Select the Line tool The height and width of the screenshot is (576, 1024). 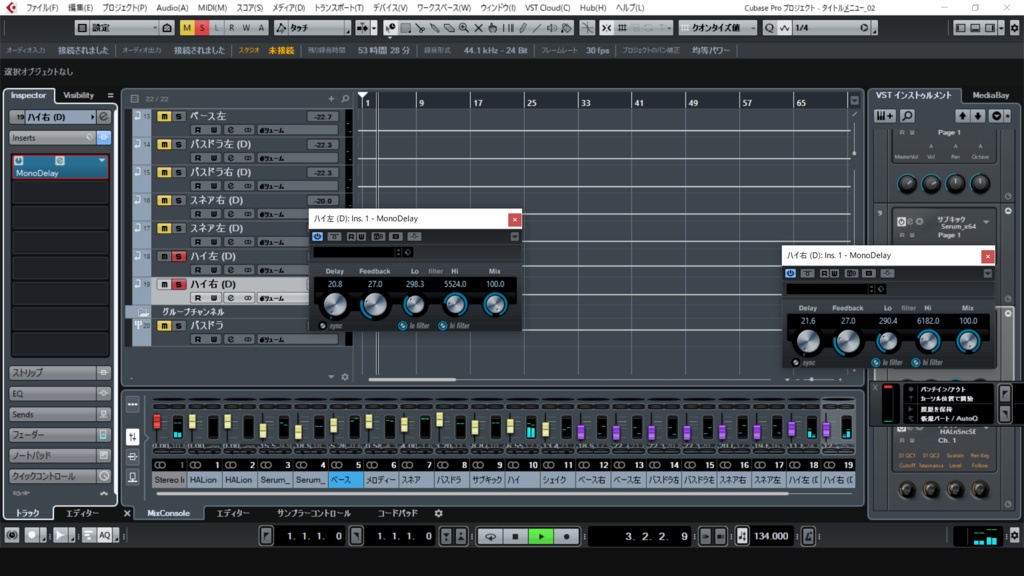(537, 28)
